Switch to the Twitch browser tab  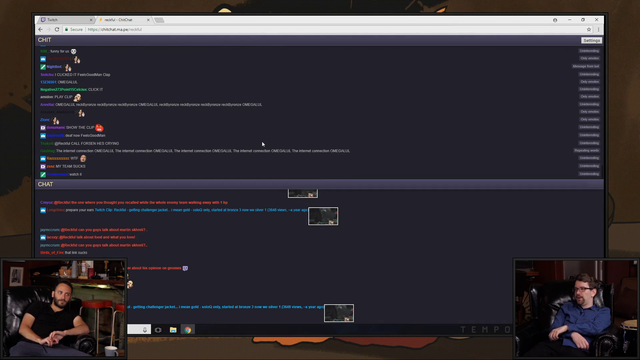tap(65, 20)
